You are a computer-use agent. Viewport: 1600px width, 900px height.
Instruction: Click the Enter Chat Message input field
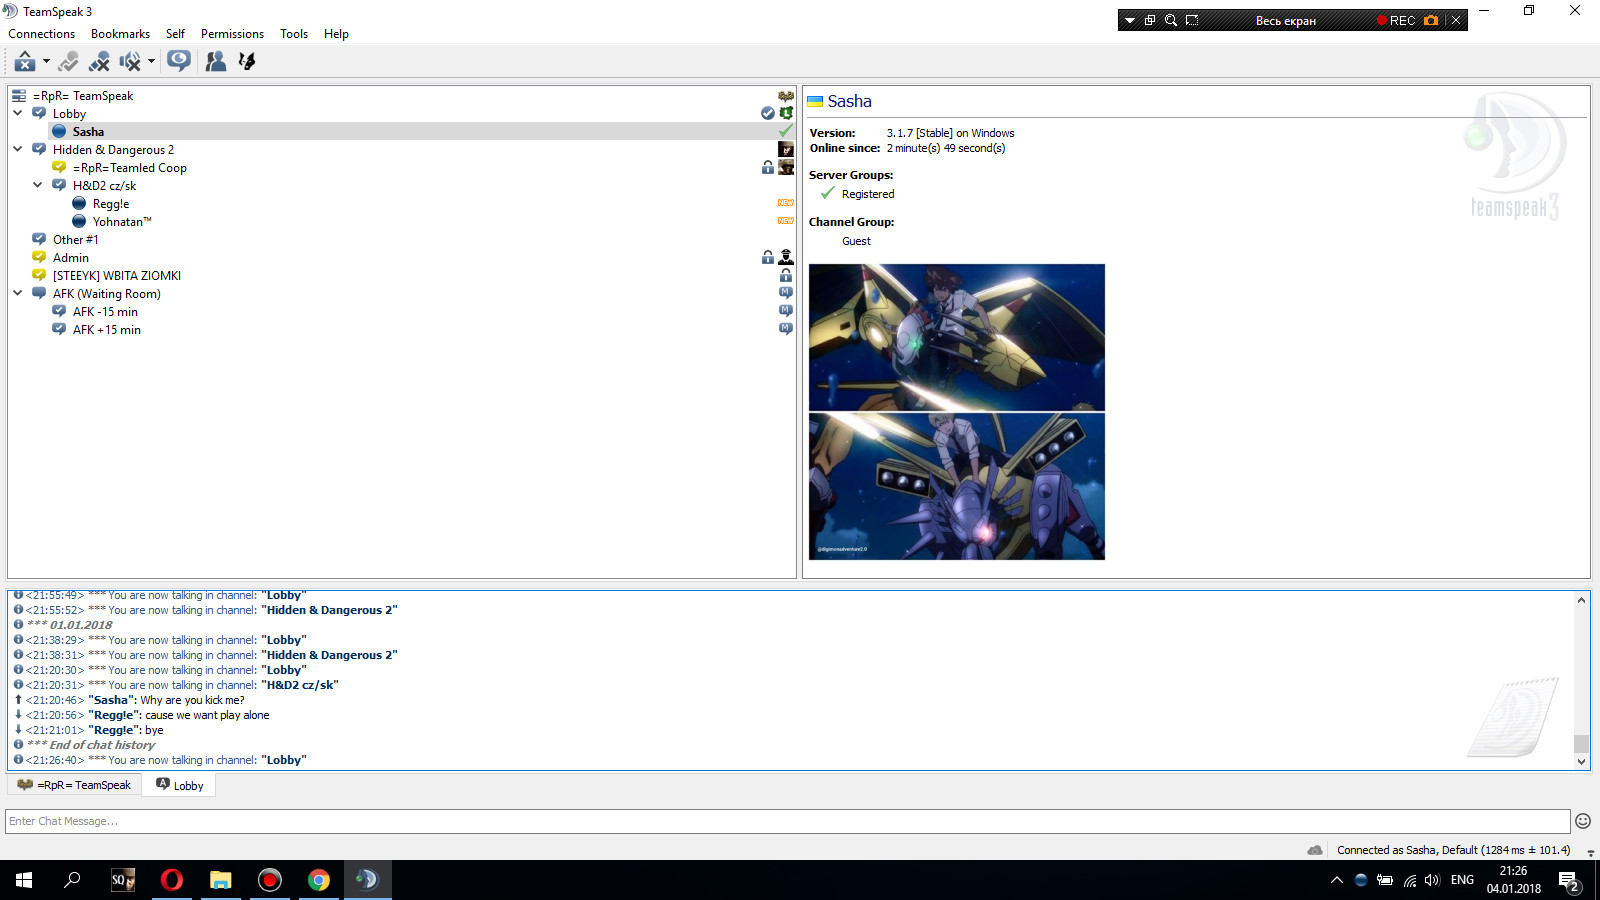788,821
